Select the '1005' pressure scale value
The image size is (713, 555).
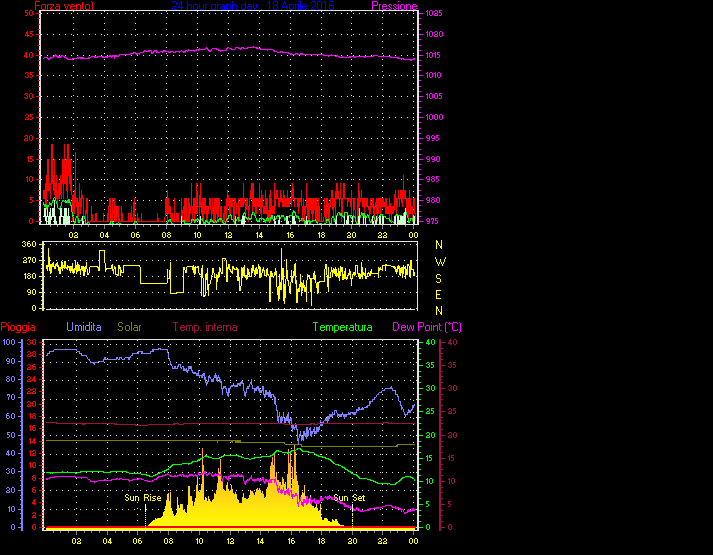tap(434, 96)
